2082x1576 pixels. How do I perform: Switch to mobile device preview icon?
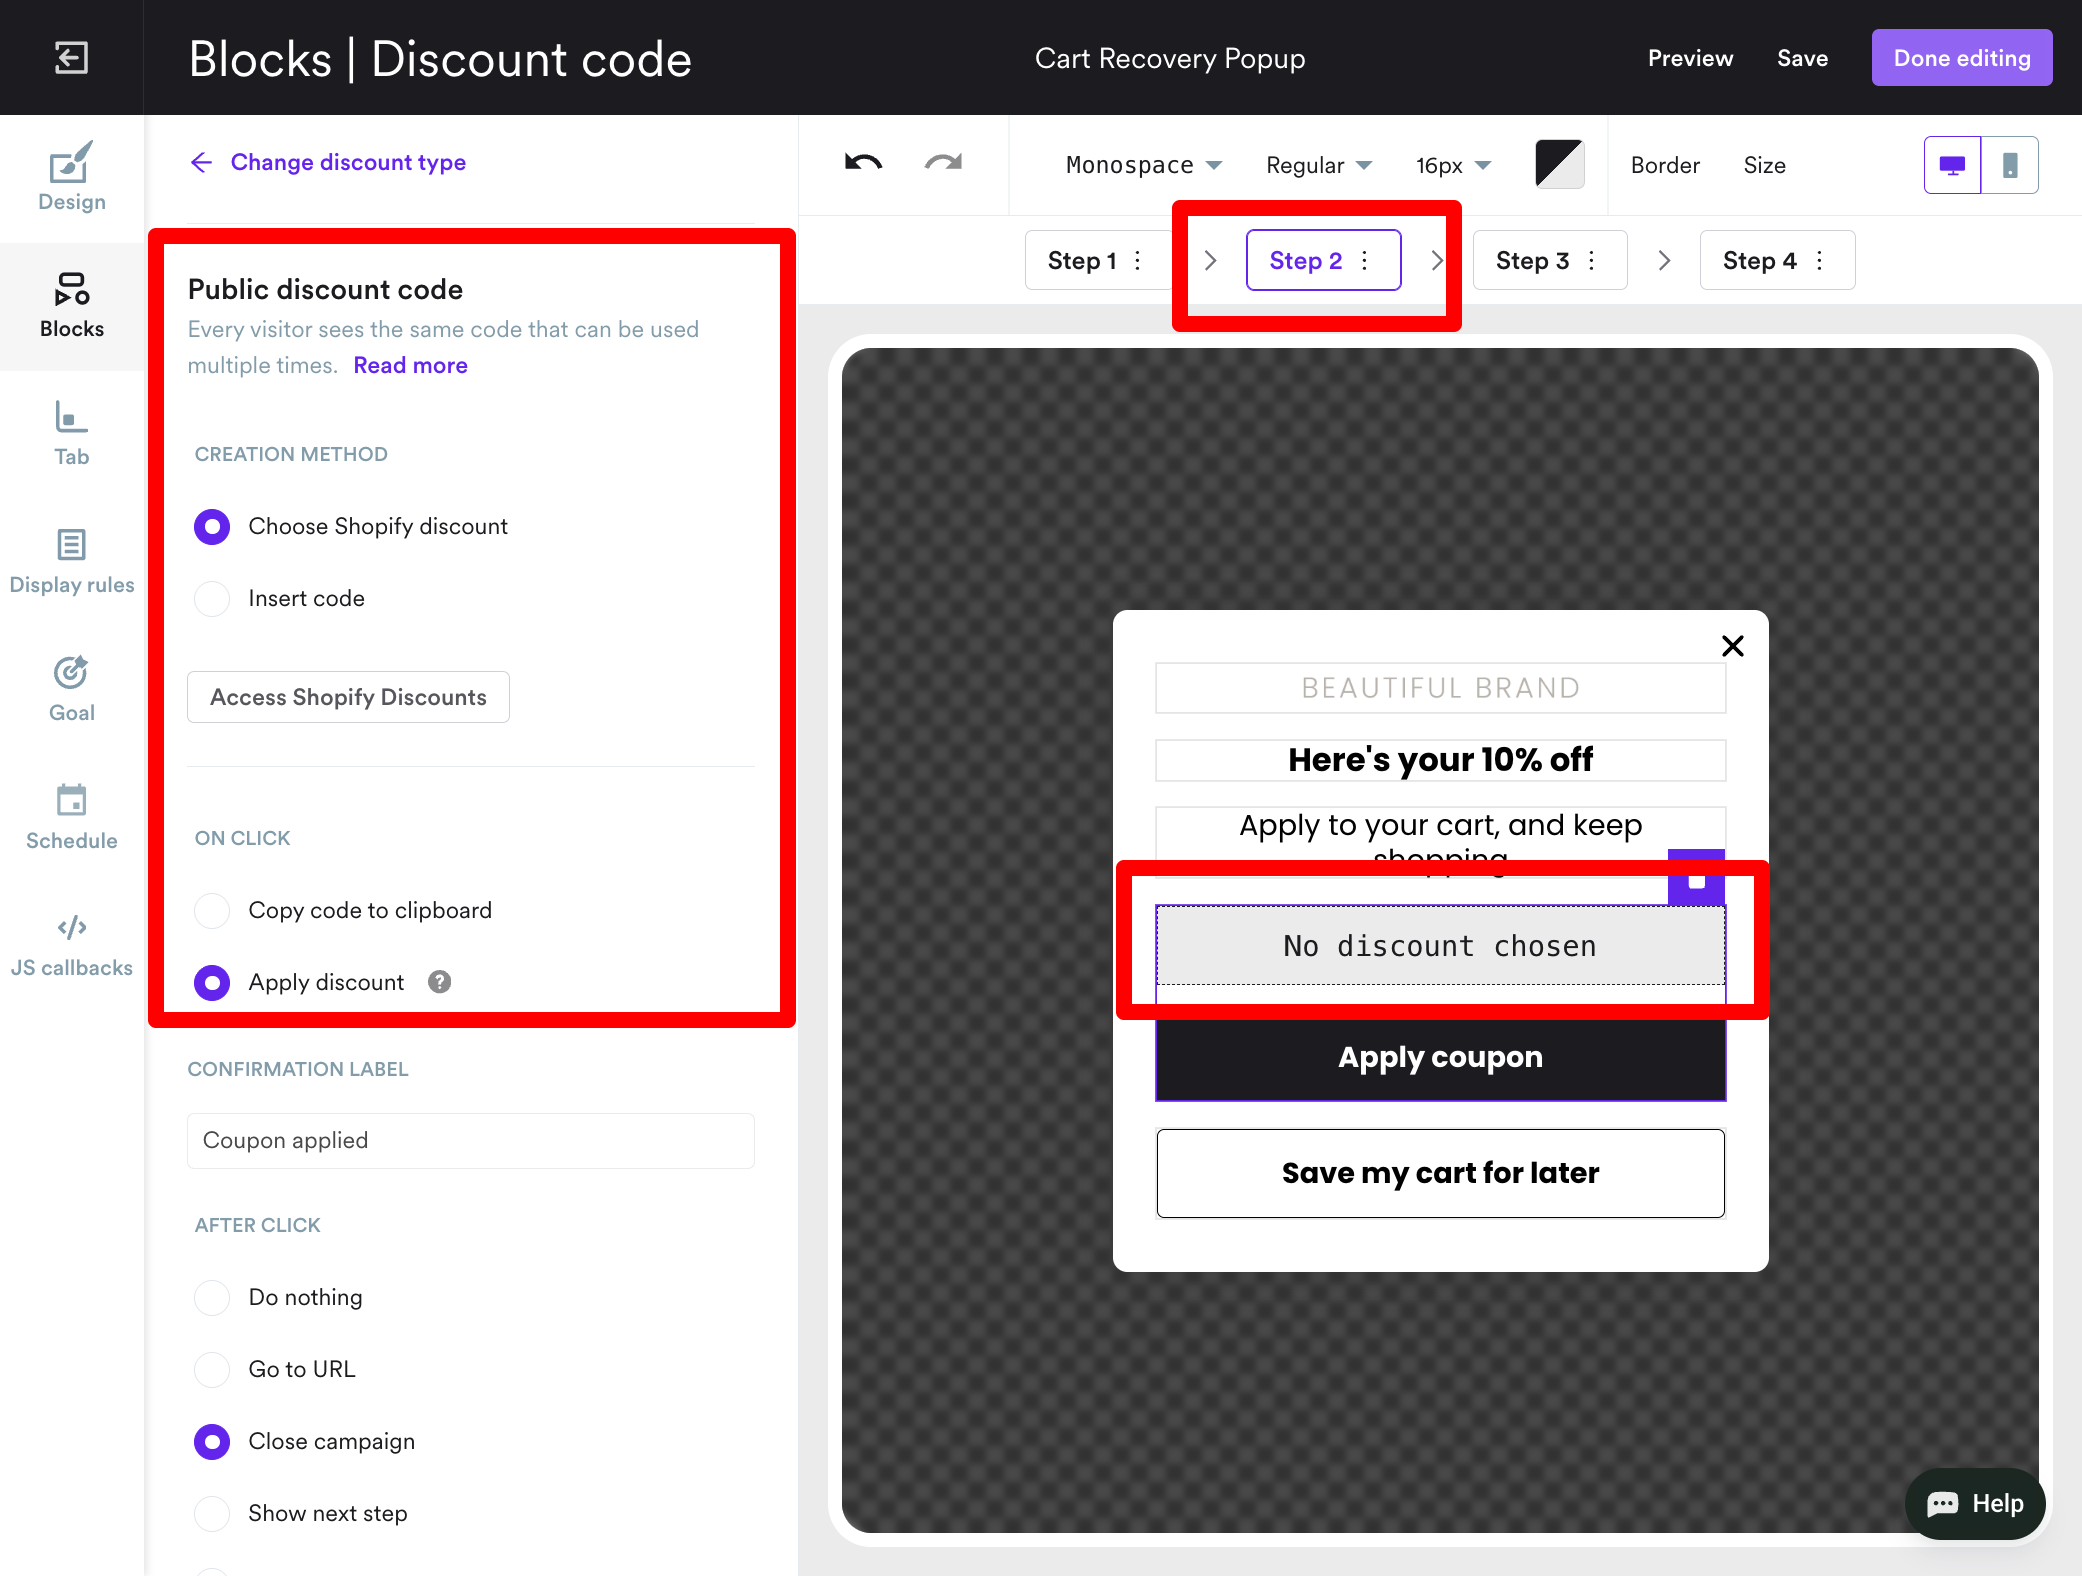coord(2009,165)
